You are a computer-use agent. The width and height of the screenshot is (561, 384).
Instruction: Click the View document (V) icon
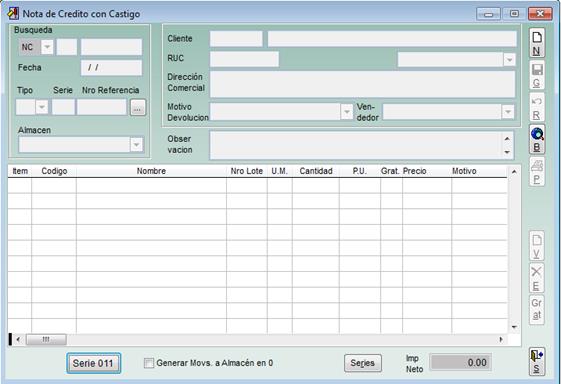(537, 246)
